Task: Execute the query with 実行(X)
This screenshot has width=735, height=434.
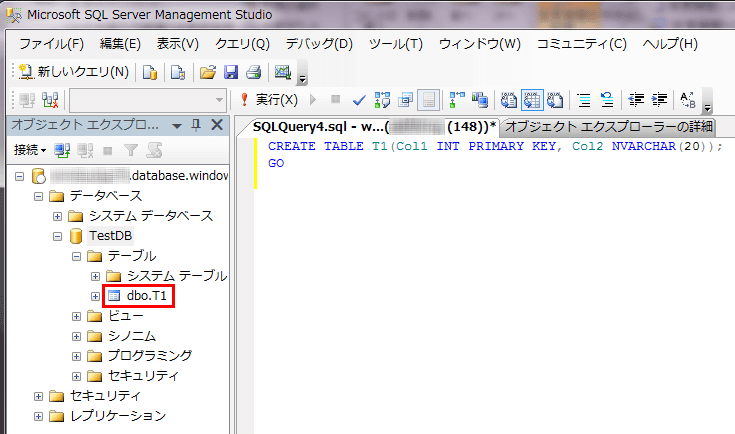Action: pyautogui.click(x=269, y=100)
